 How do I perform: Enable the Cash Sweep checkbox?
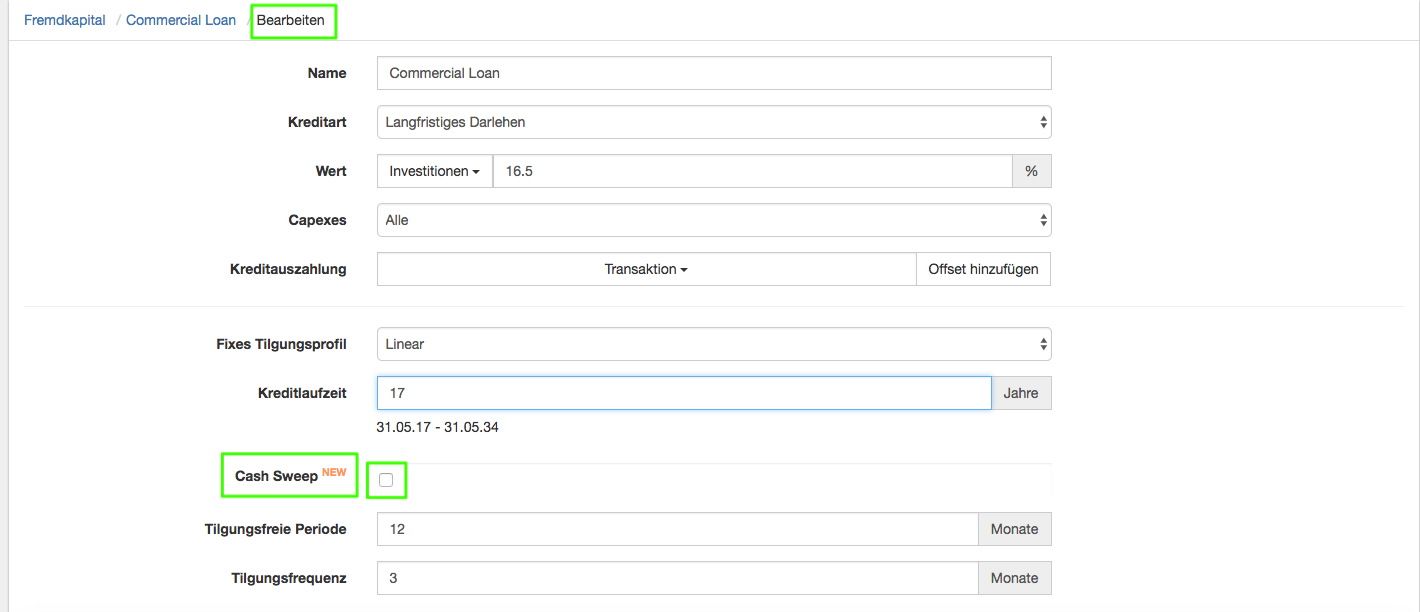(x=386, y=480)
